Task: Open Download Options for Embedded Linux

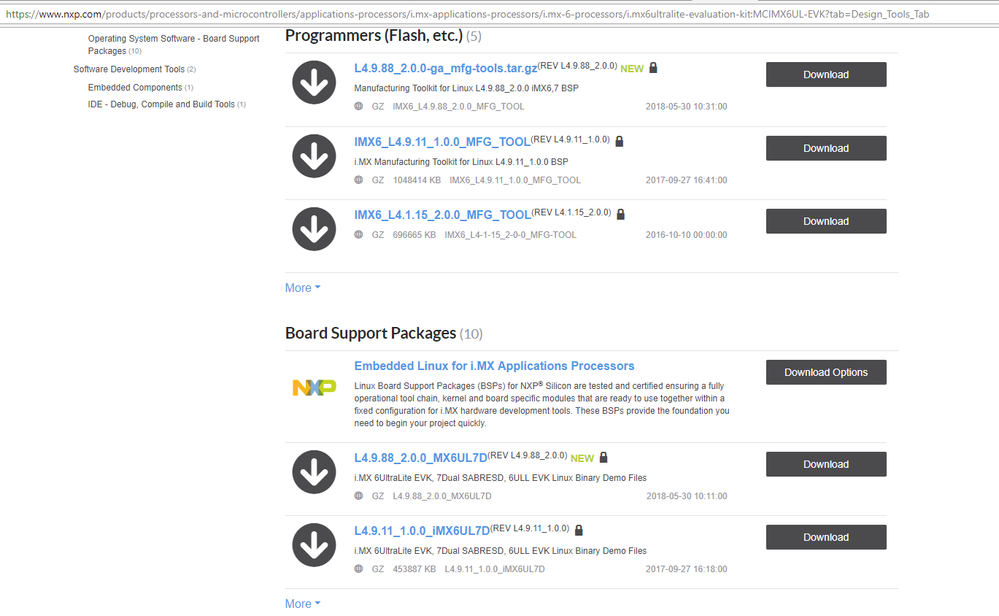Action: coord(826,372)
